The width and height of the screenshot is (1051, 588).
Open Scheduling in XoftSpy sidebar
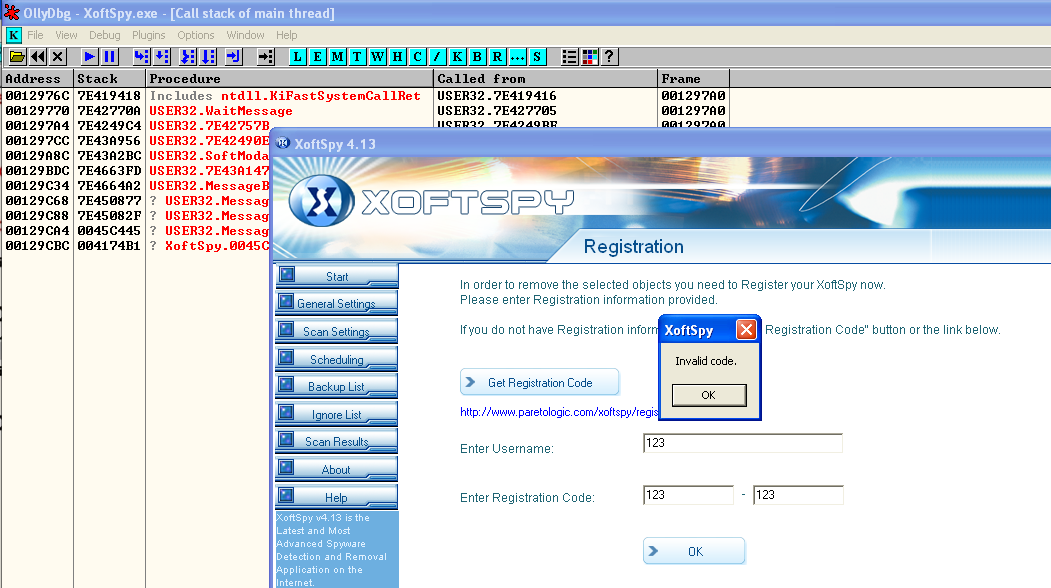[336, 360]
